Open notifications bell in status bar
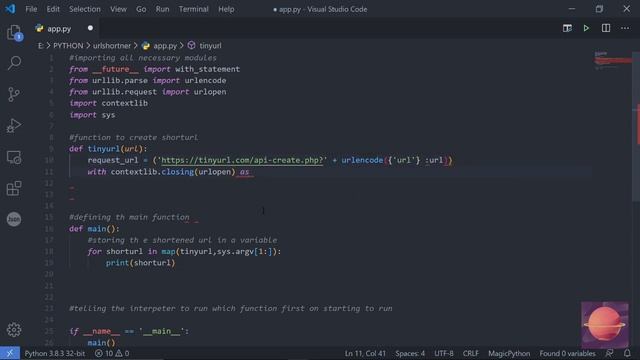Image resolution: width=640 pixels, height=360 pixels. (627, 353)
